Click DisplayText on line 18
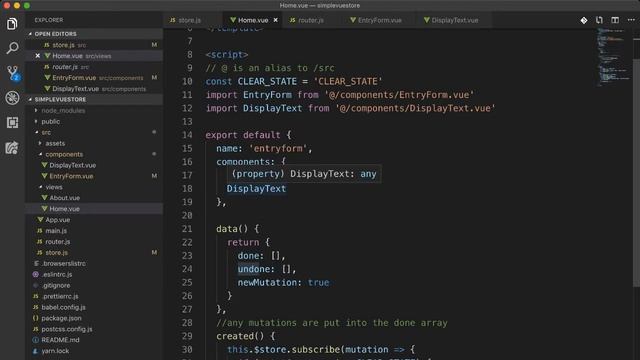Screen dimensions: 640x360 click(x=256, y=189)
